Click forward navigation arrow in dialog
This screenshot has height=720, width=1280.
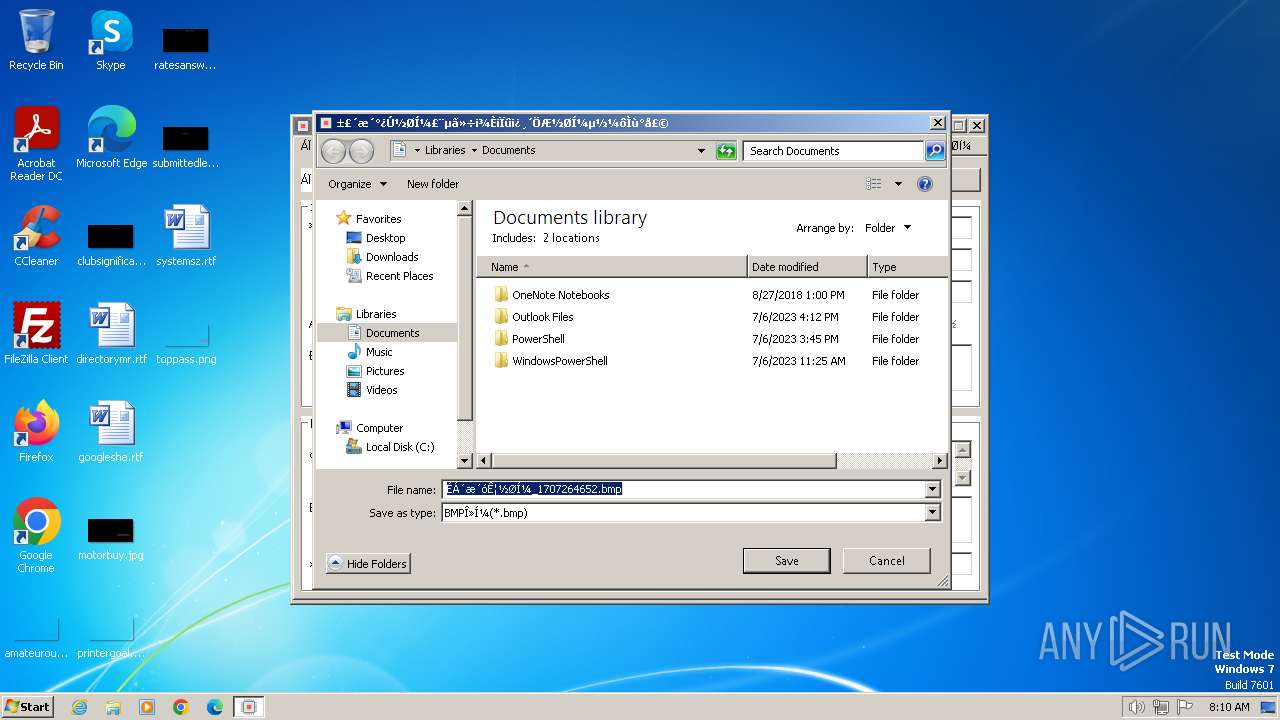[361, 151]
